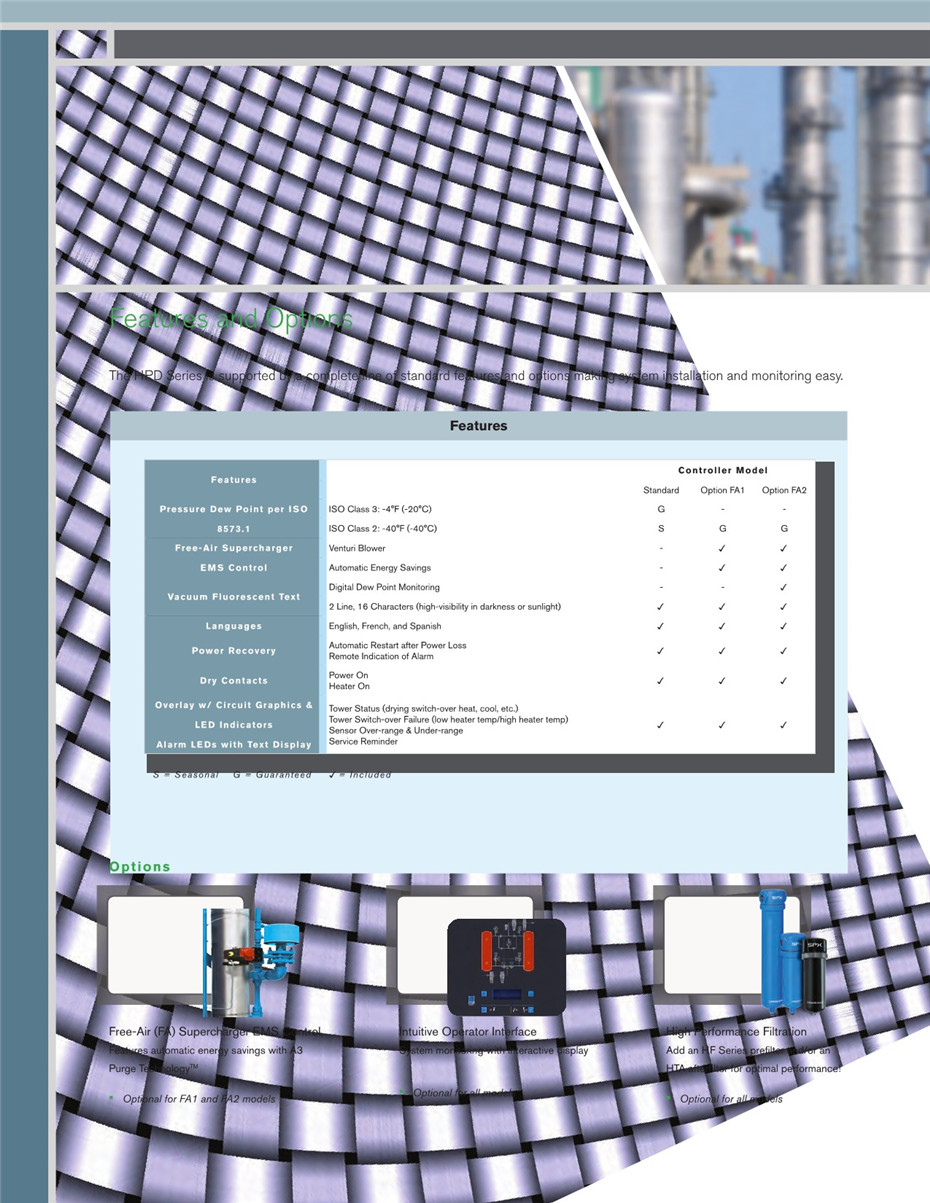Click 'Vacuum Fluorescent Text' row label

[234, 597]
